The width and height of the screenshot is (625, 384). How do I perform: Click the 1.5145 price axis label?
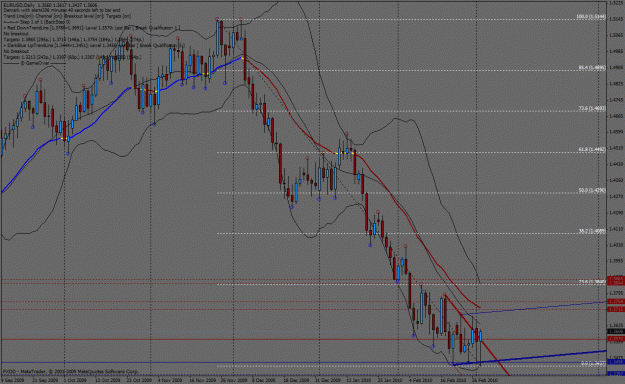point(616,19)
